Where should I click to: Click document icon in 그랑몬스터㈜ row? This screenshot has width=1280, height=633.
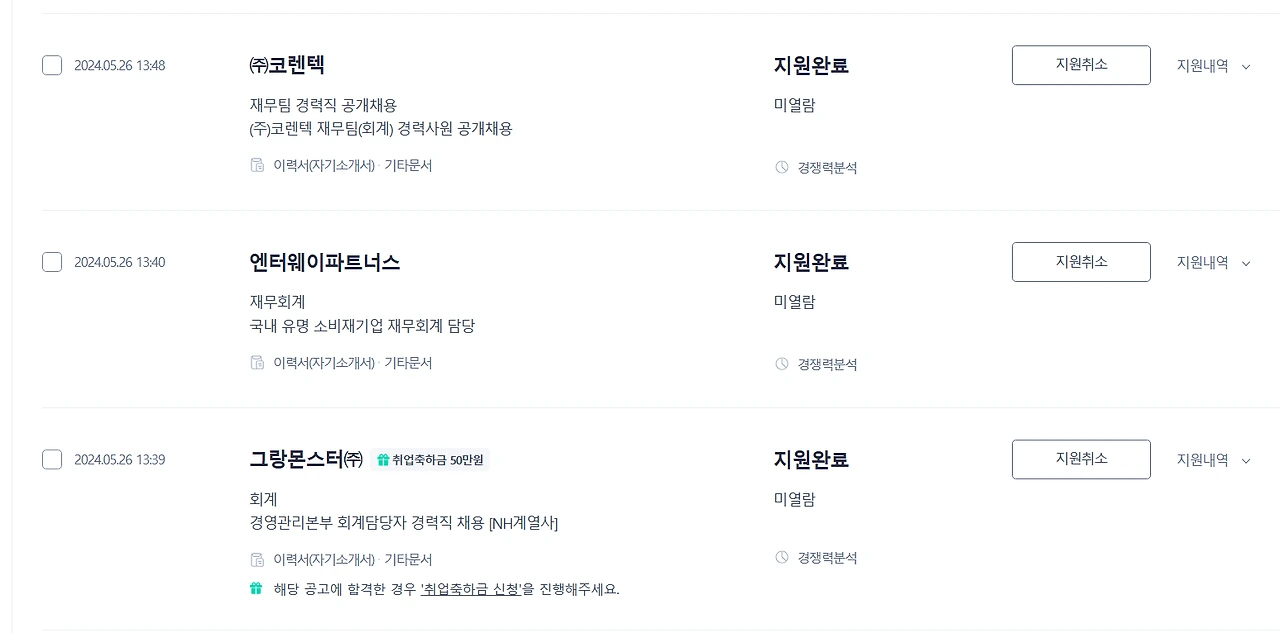[257, 560]
